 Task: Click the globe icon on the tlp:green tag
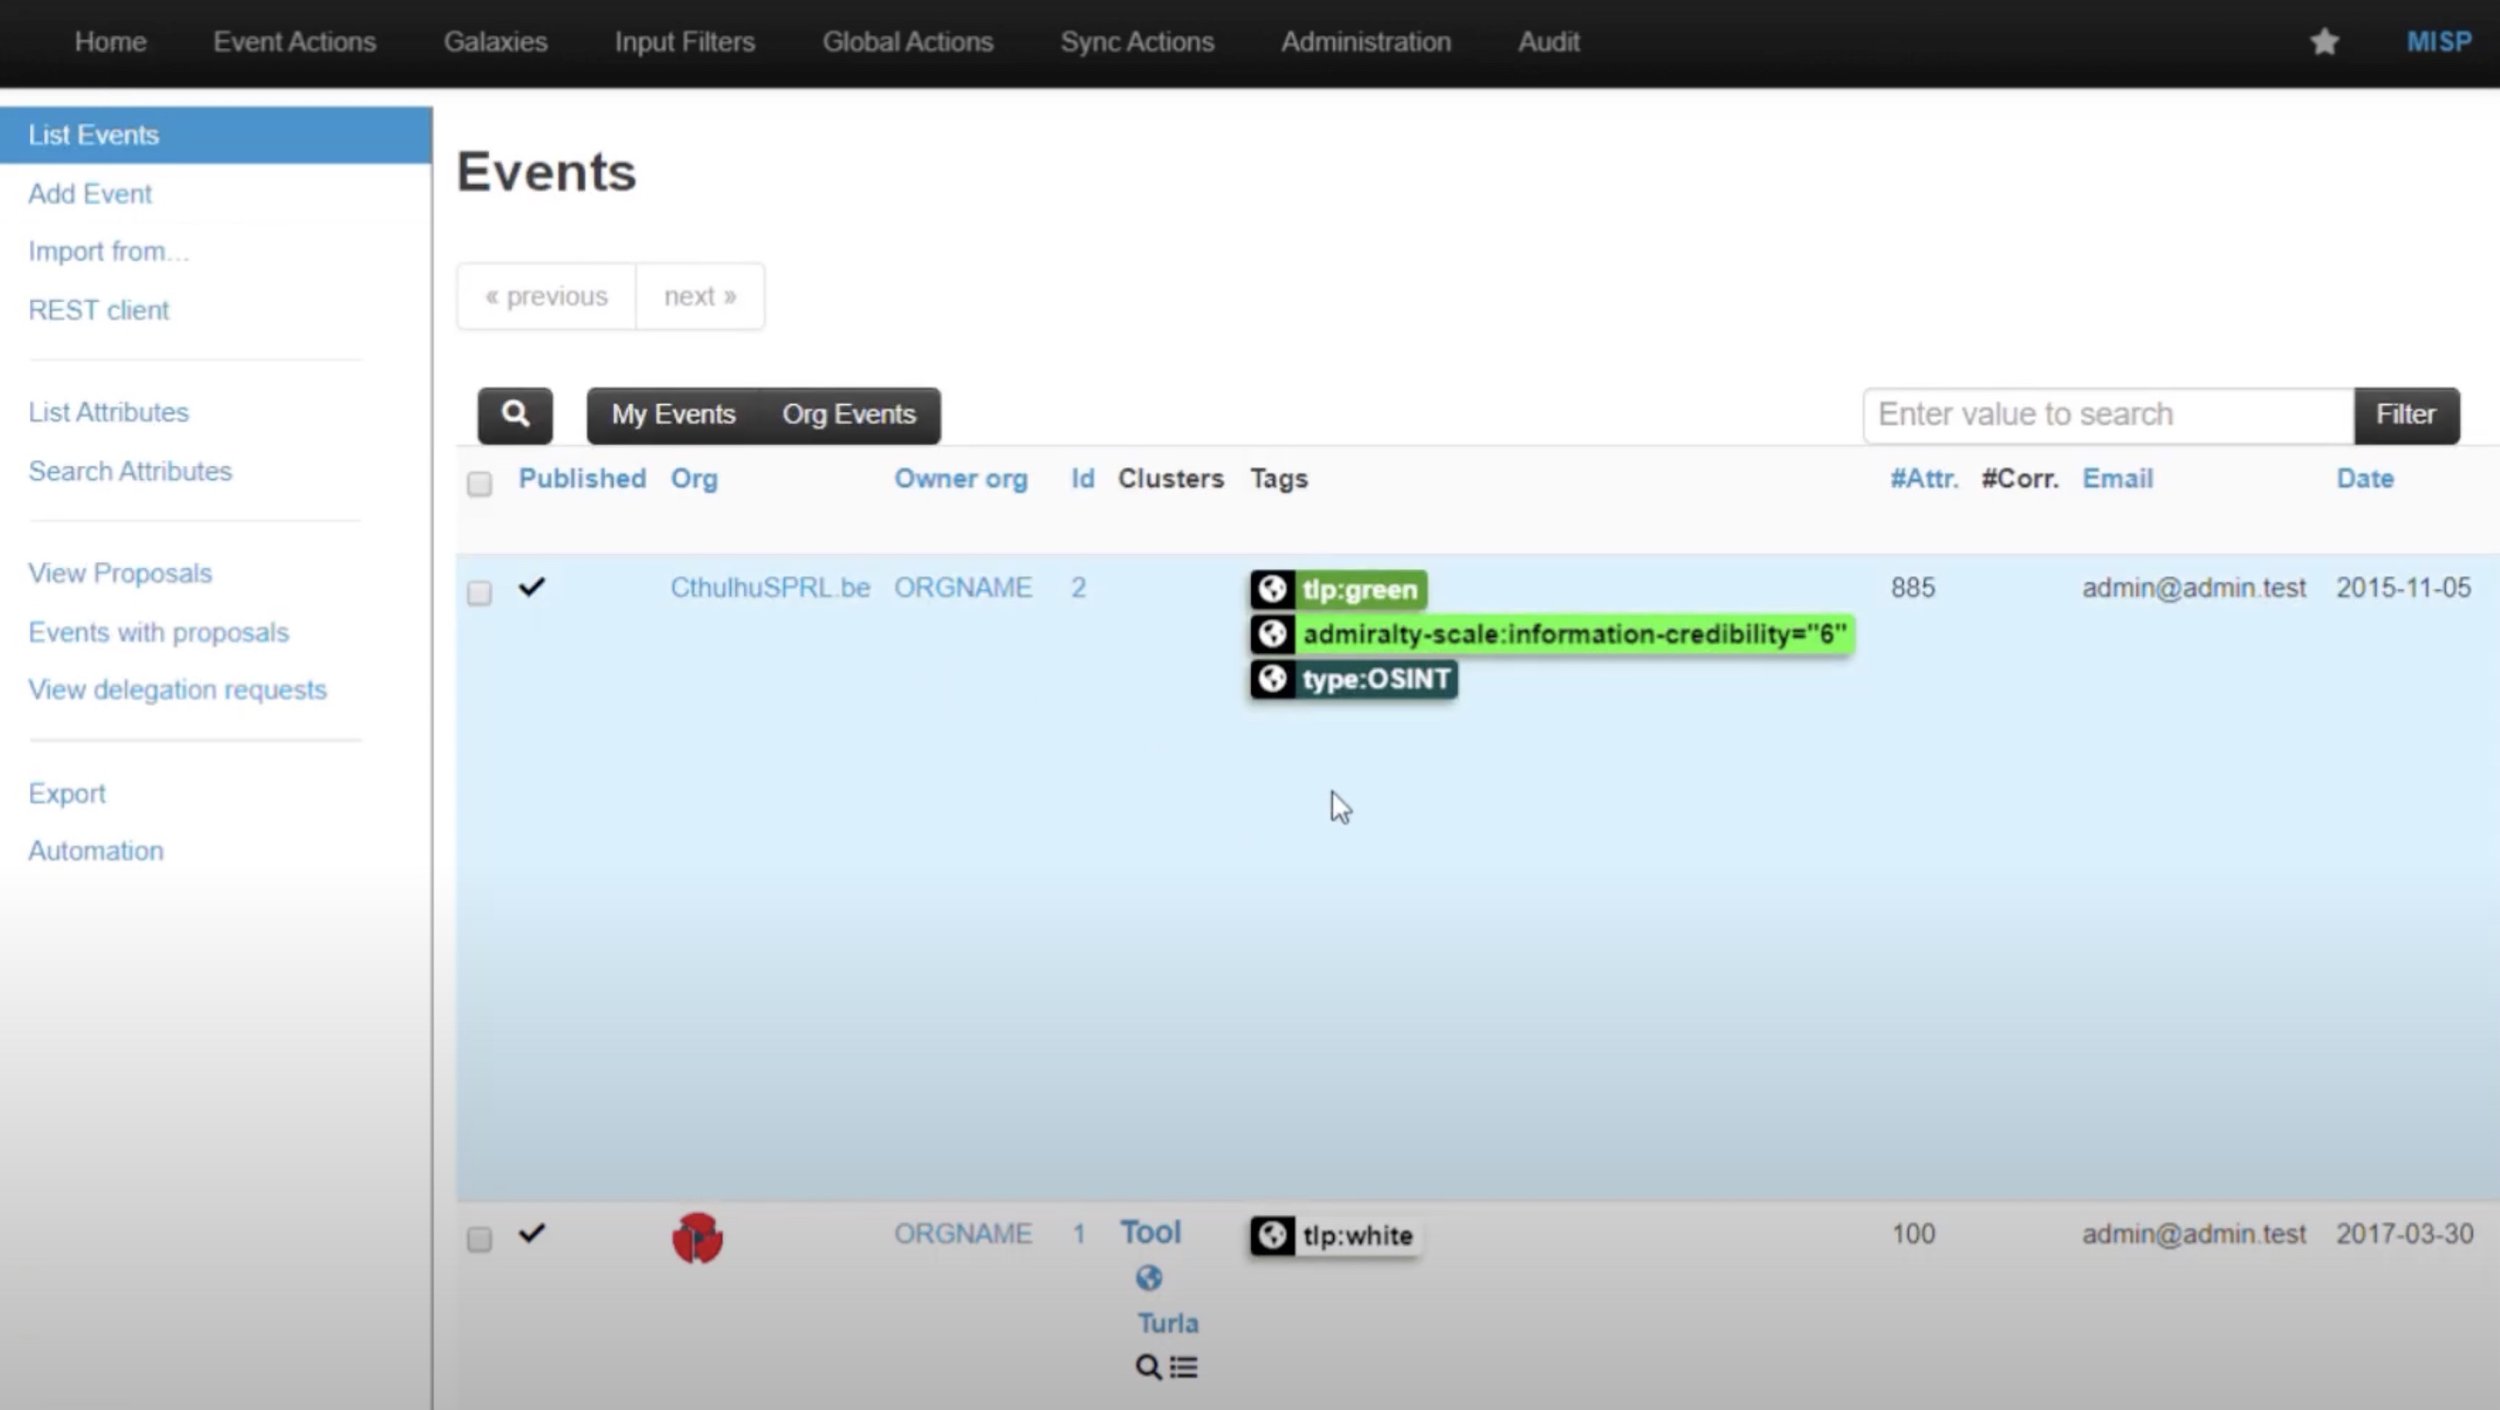[x=1272, y=589]
